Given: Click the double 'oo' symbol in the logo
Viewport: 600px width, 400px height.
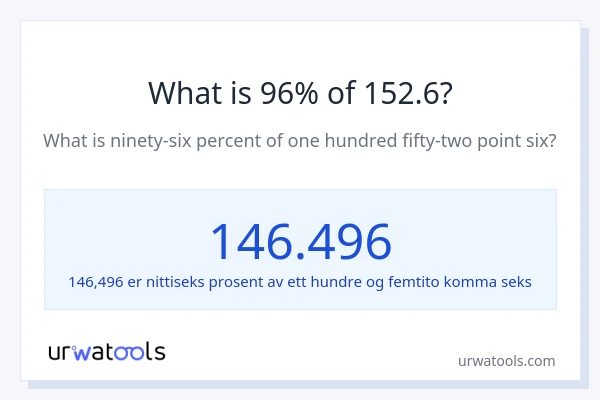Looking at the screenshot, I should click(x=133, y=352).
